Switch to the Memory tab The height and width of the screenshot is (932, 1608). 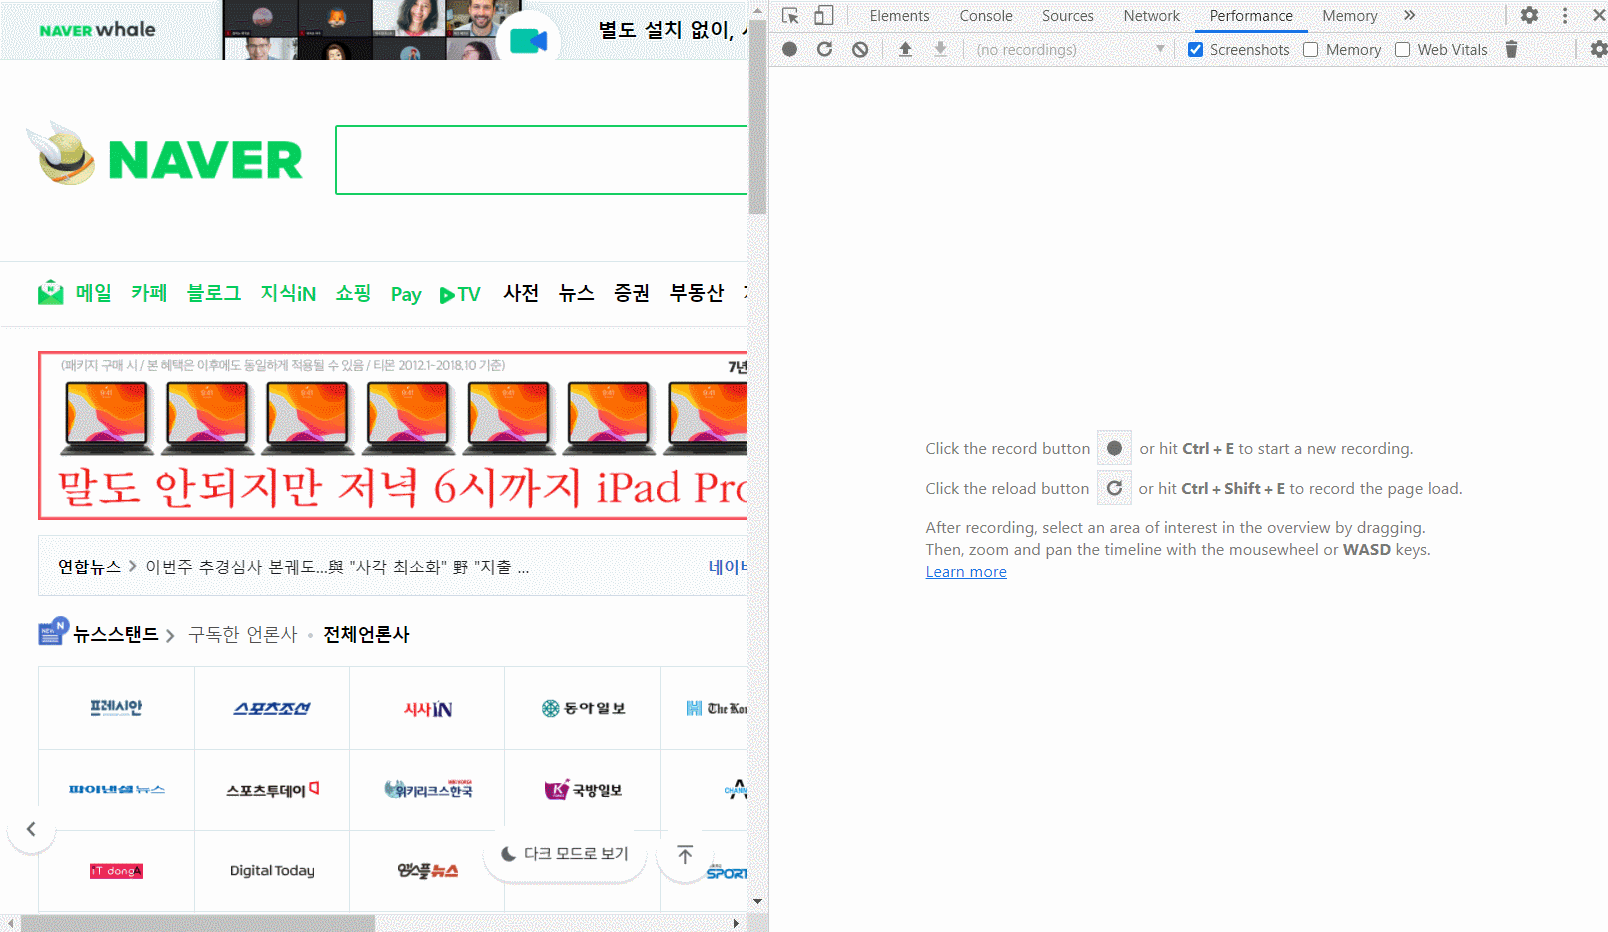click(x=1349, y=16)
